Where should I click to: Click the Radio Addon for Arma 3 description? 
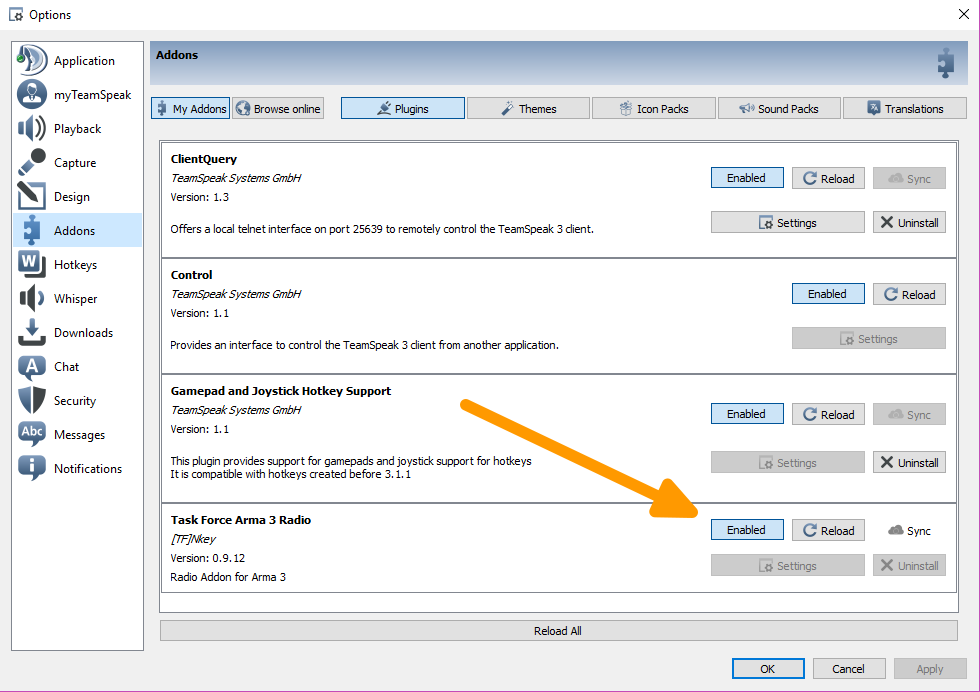tap(228, 577)
